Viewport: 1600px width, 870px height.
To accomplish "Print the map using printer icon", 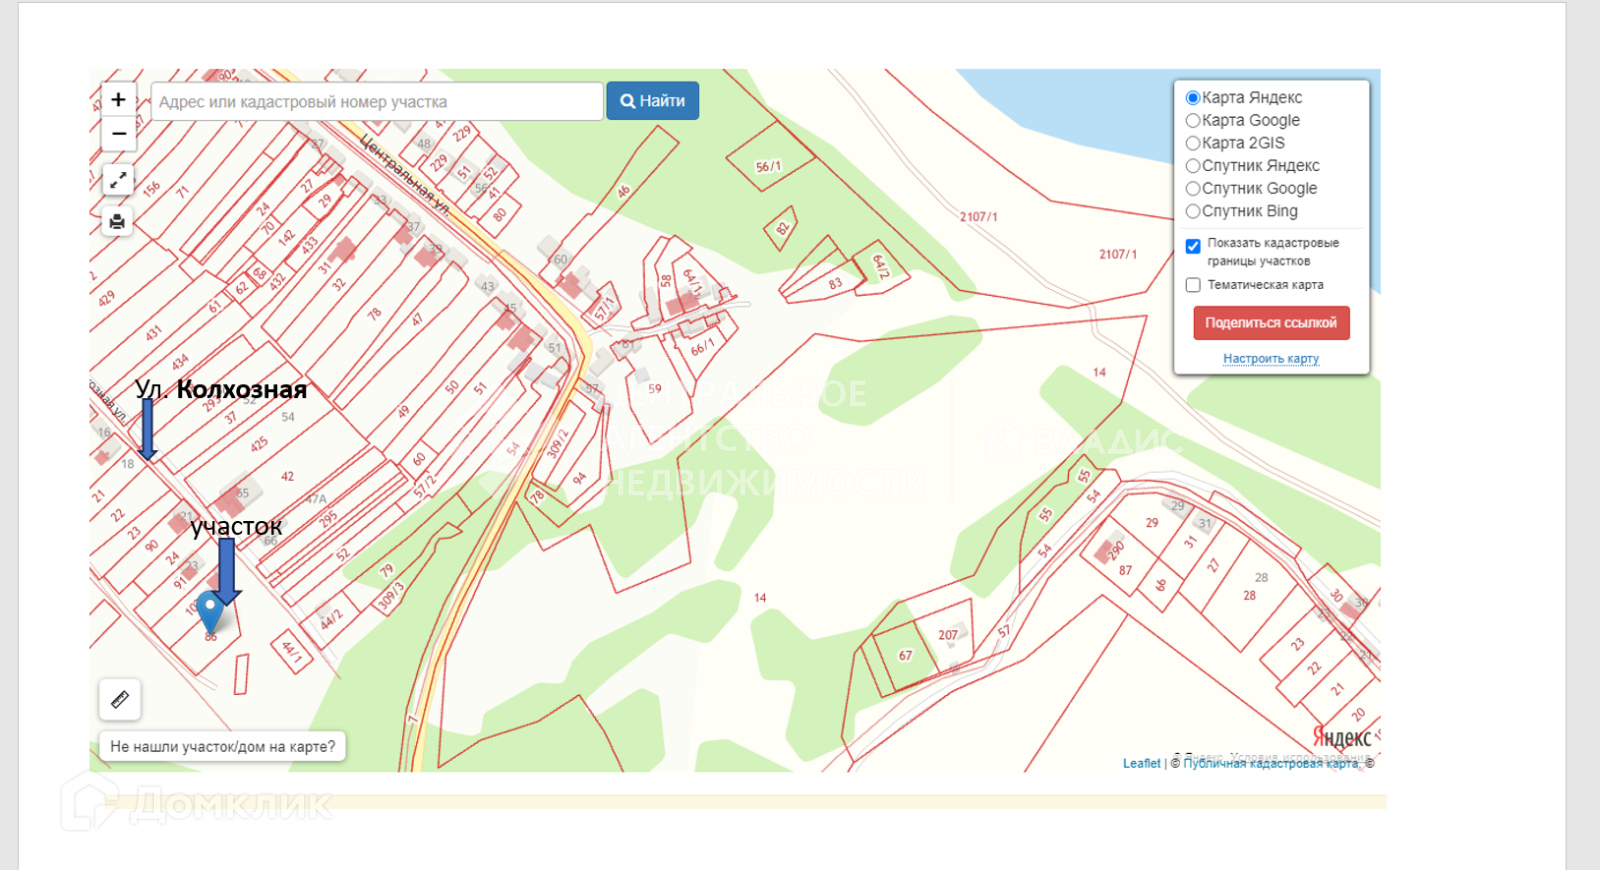I will pyautogui.click(x=118, y=221).
